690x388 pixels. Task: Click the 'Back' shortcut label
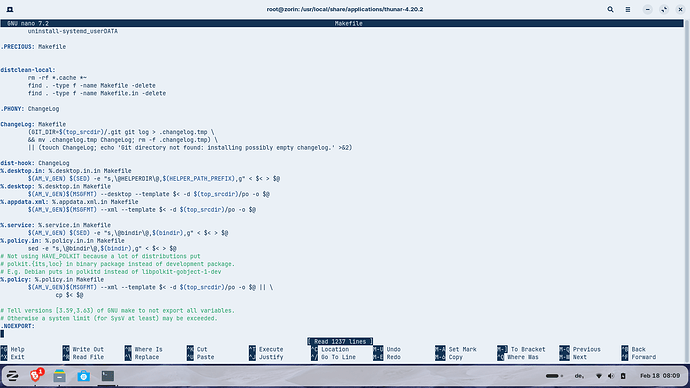point(639,349)
